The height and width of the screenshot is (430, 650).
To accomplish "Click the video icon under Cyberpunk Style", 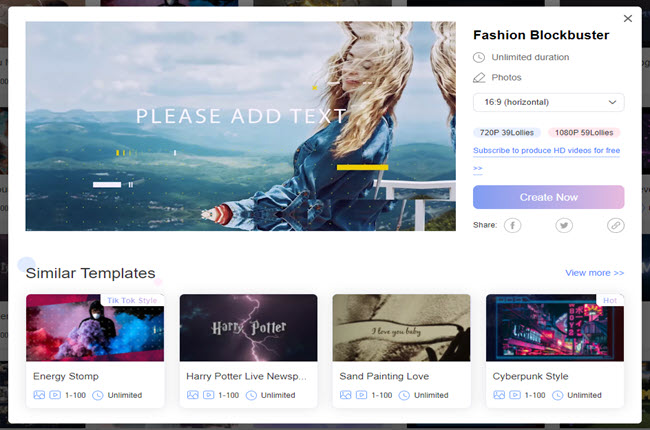I will (x=514, y=395).
